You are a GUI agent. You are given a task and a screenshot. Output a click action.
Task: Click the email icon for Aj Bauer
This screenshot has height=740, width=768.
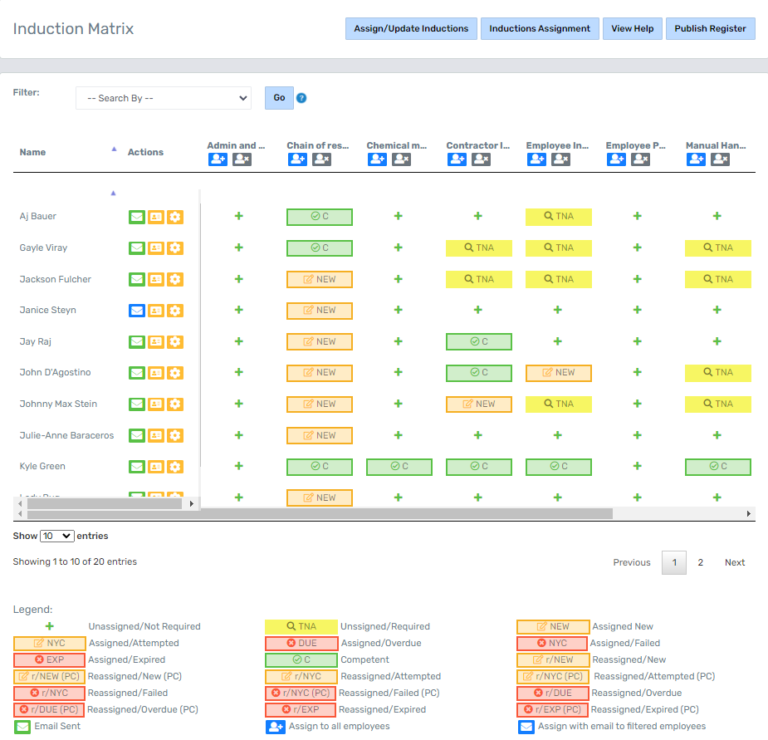click(x=136, y=217)
